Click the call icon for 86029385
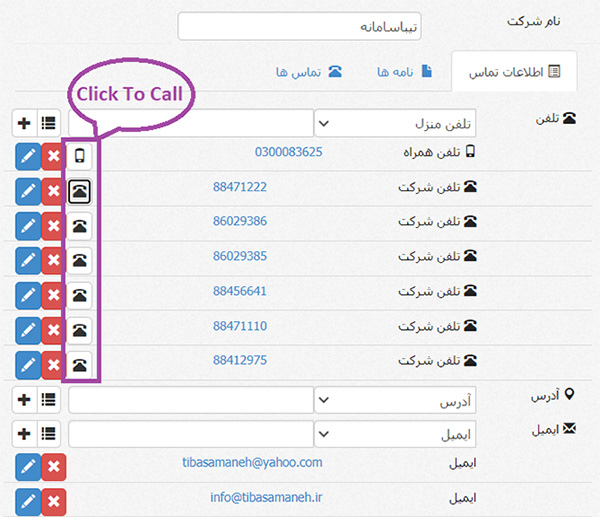Screen dimensions: 600x517 (80, 261)
